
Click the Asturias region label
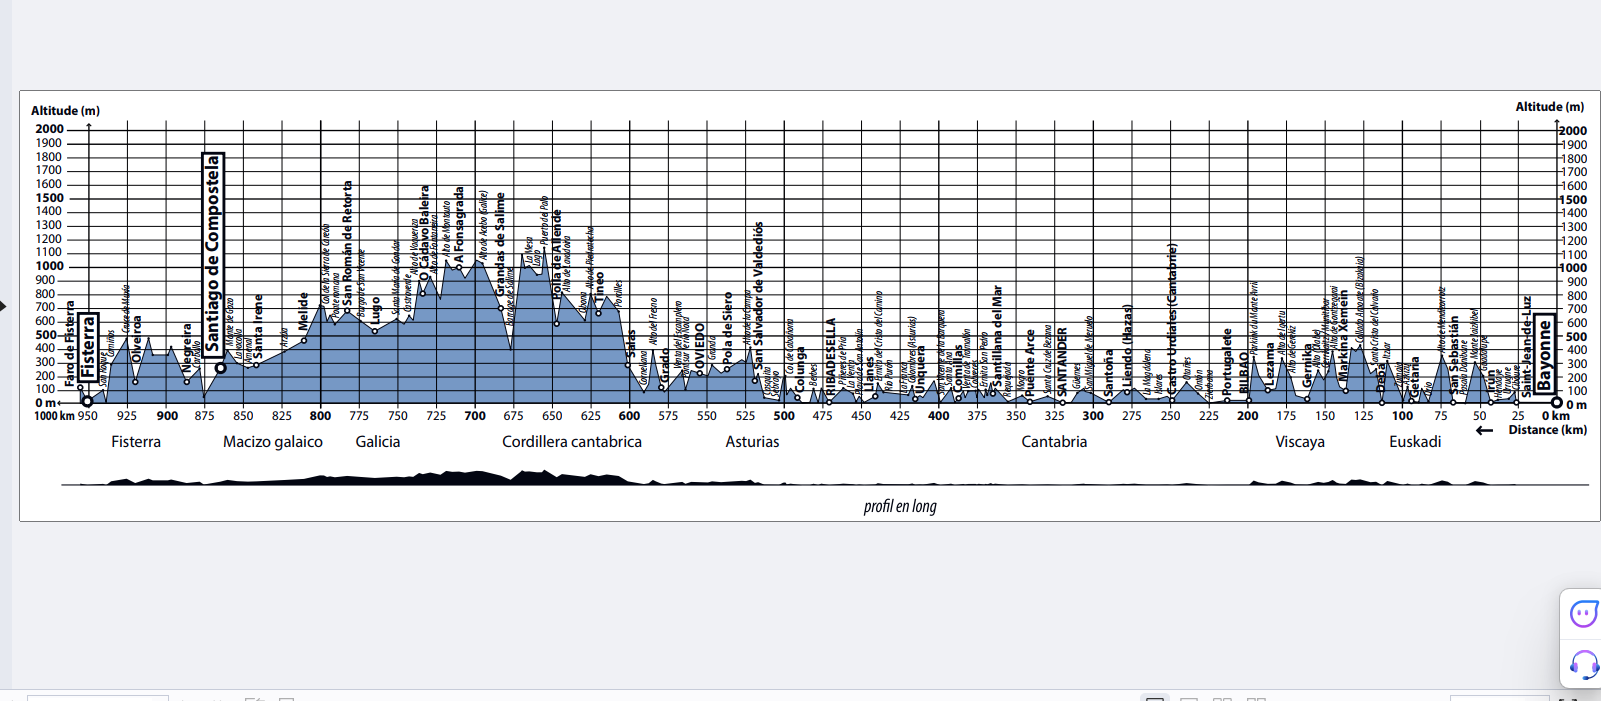point(752,442)
